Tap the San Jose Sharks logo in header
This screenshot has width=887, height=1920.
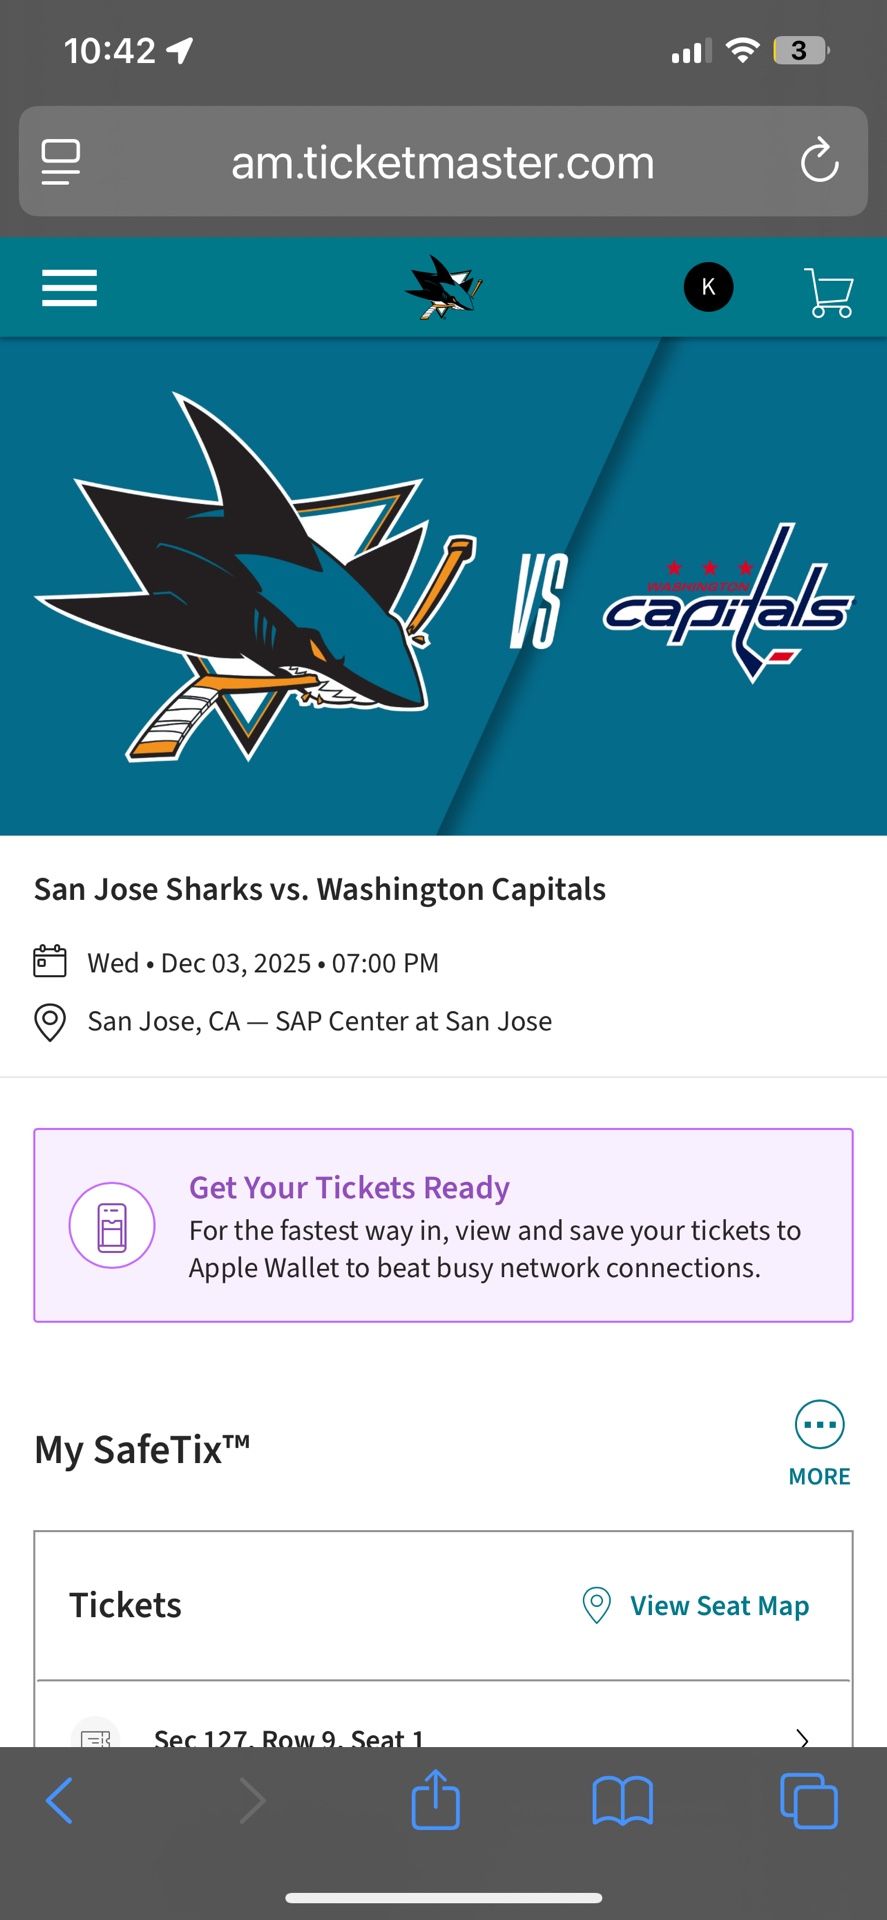pos(443,287)
